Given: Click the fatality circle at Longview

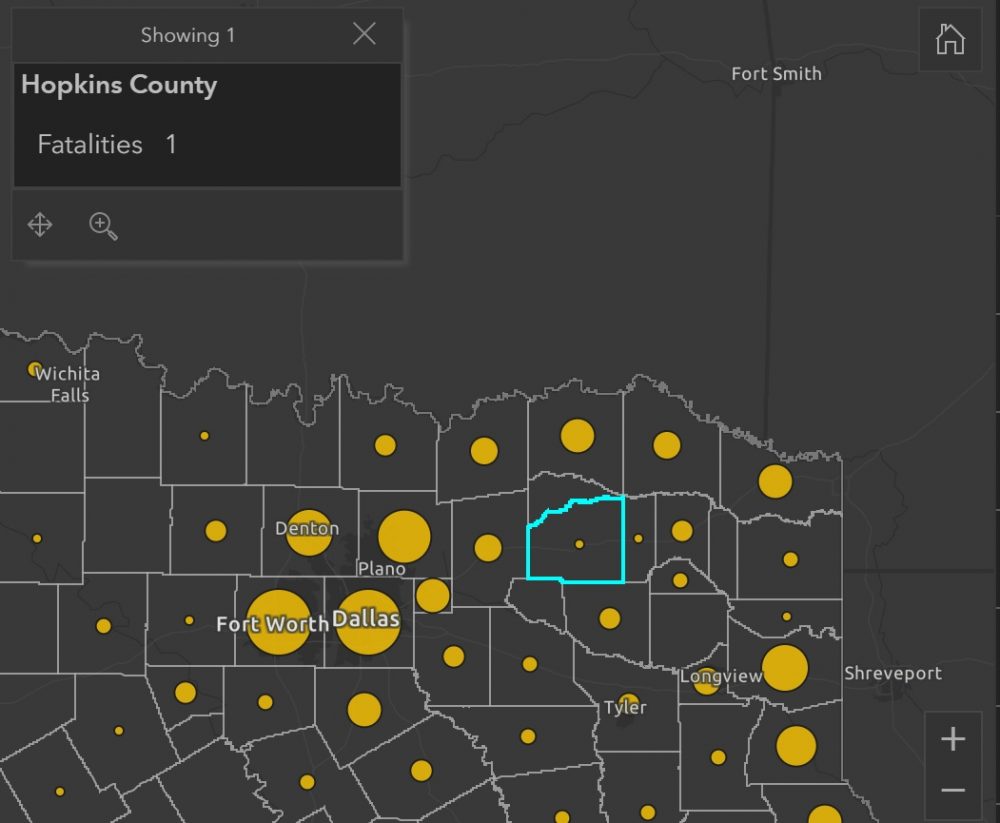Looking at the screenshot, I should (x=706, y=681).
